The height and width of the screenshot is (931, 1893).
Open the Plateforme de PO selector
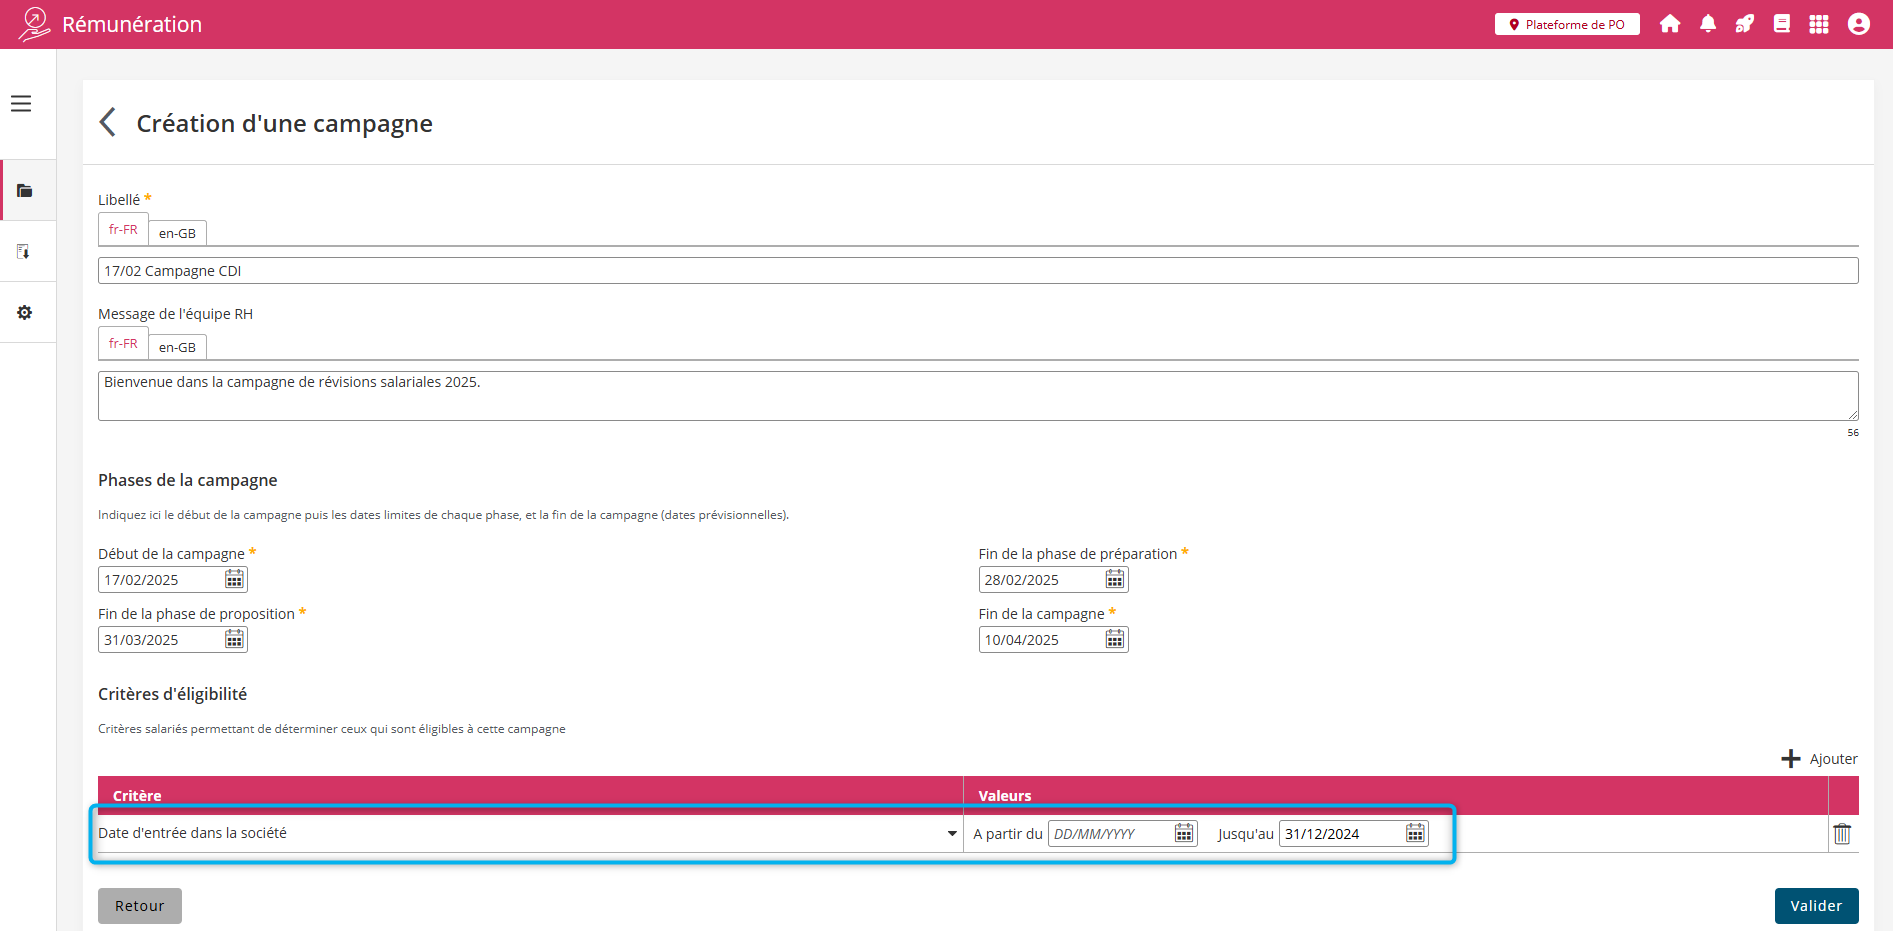1567,24
